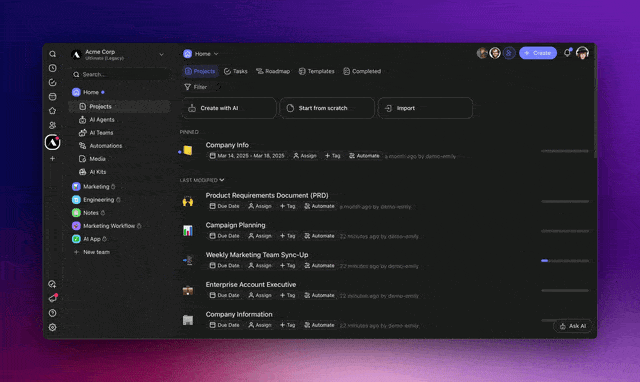Open the calendar icon in left rail
Image resolution: width=640 pixels, height=382 pixels.
(x=53, y=97)
